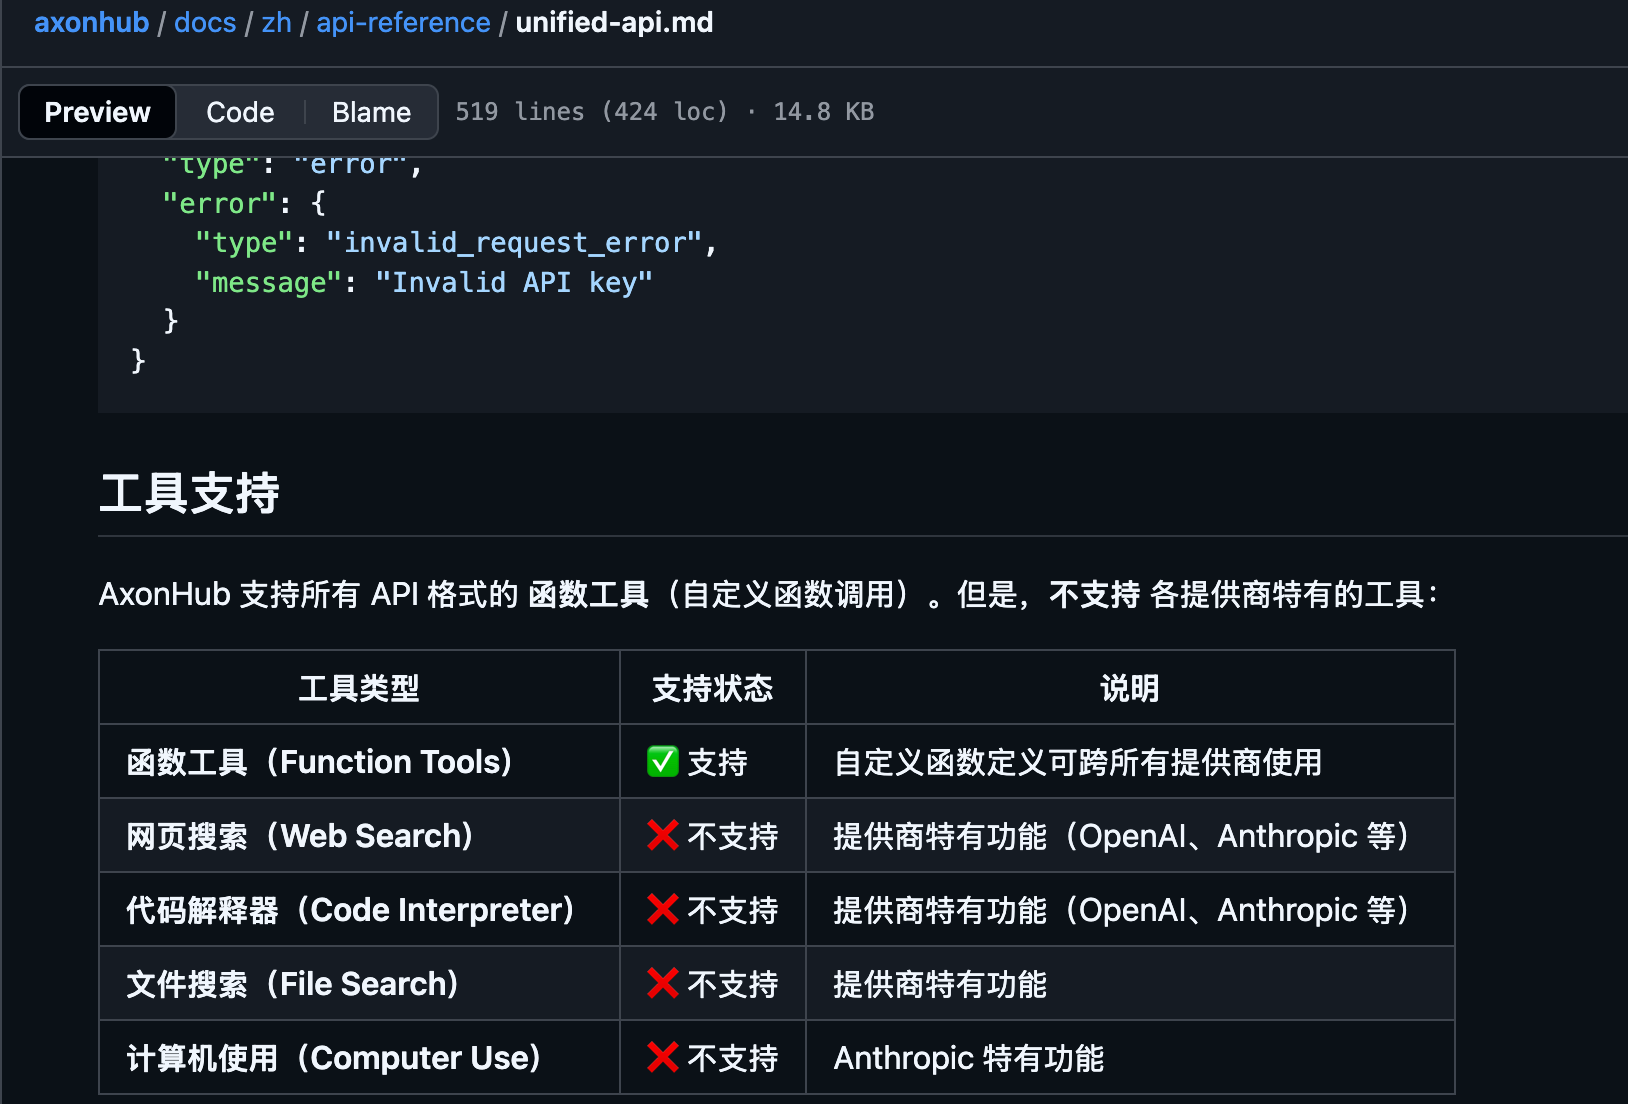Click the green checkmark icon beside 支持

tap(663, 762)
